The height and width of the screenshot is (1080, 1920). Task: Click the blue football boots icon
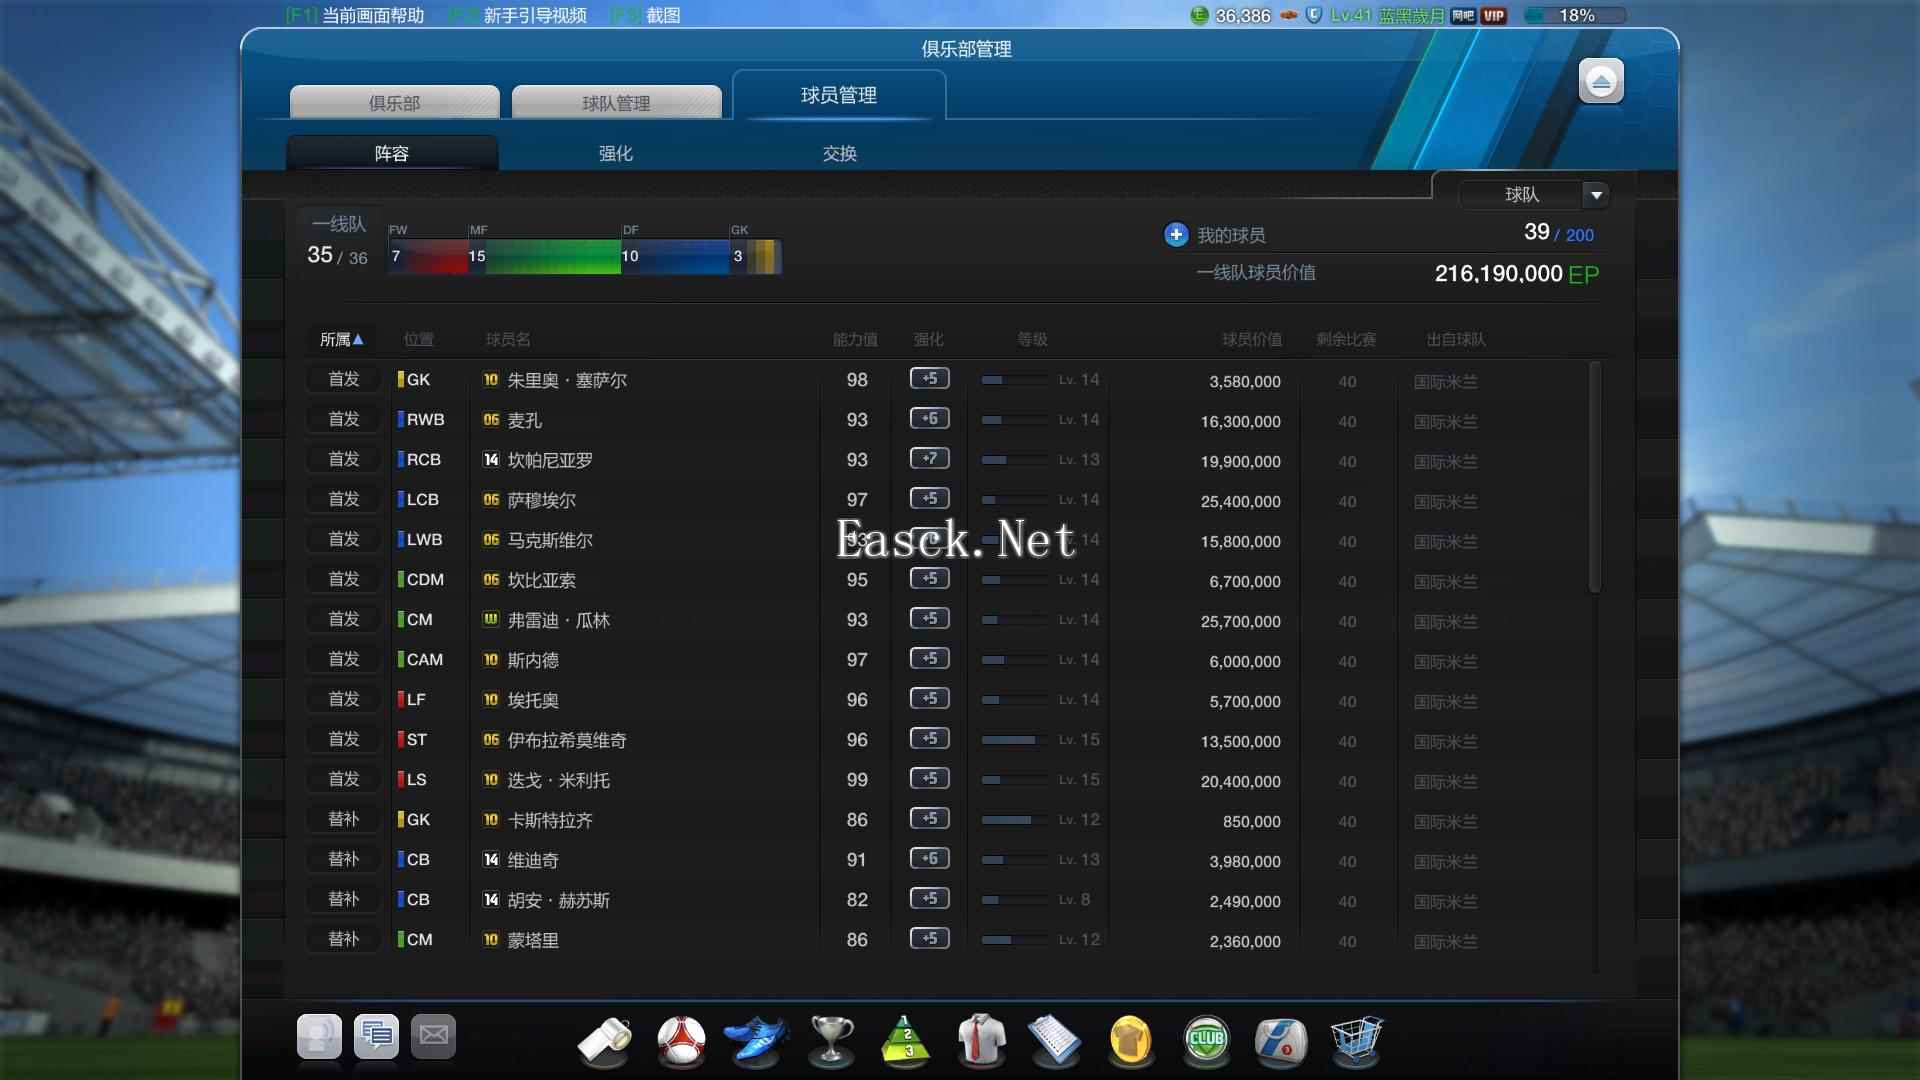756,1041
